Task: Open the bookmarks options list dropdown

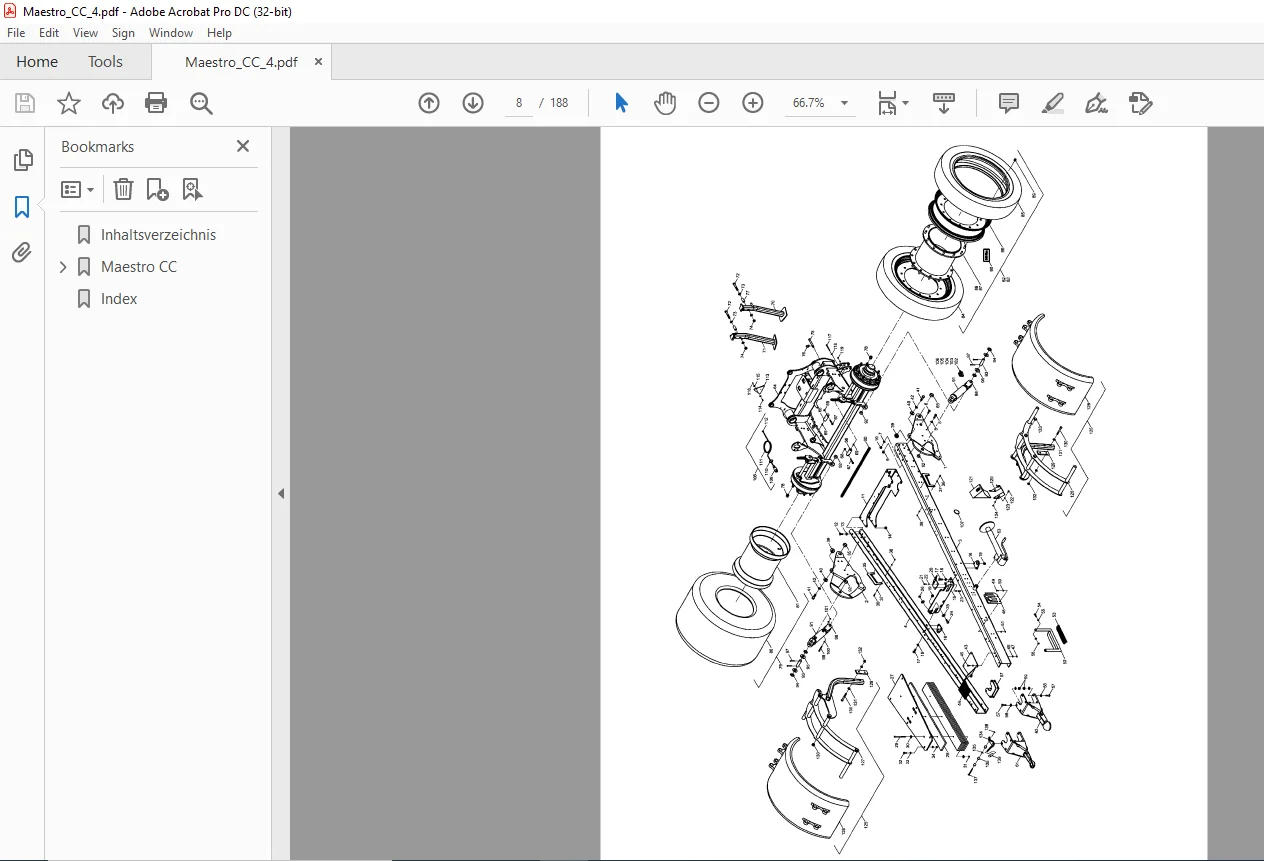Action: point(77,189)
